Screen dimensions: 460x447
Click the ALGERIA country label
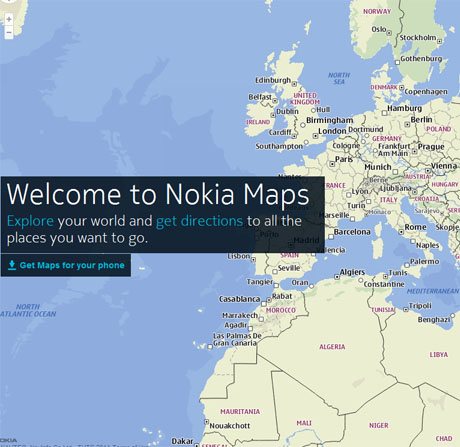(x=332, y=347)
